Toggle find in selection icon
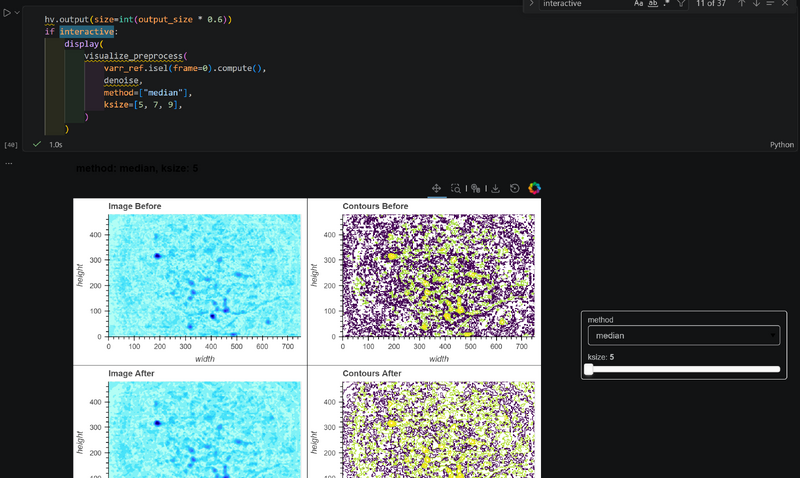The height and width of the screenshot is (478, 800). (770, 4)
